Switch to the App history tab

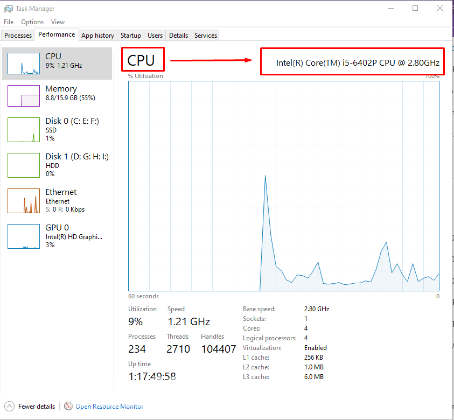(x=97, y=35)
